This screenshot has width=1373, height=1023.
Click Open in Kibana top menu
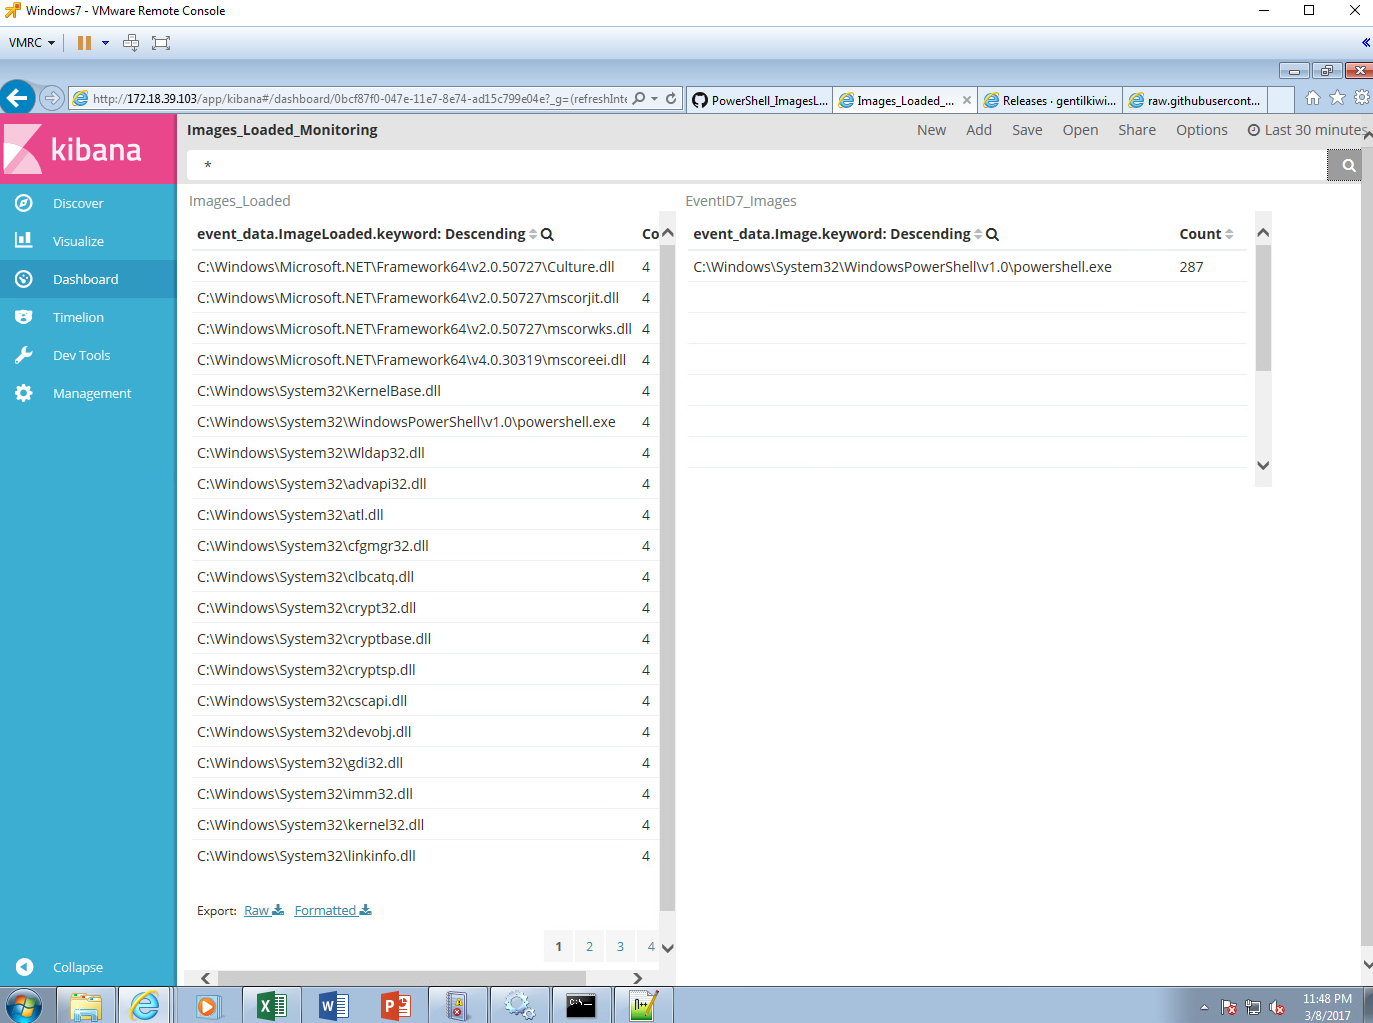click(1080, 130)
